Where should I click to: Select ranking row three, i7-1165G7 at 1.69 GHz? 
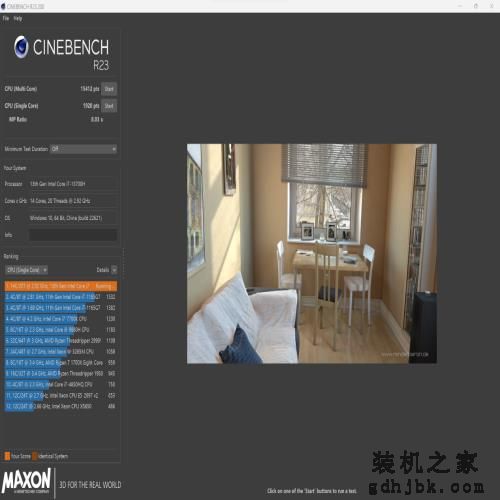61,308
